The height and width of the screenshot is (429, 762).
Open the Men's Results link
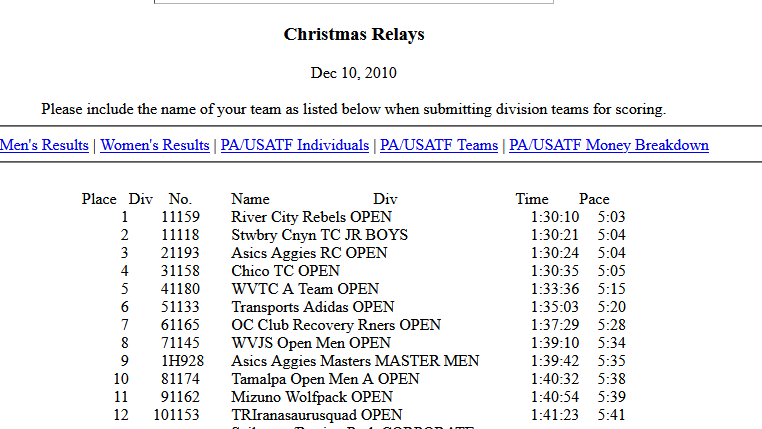coord(44,145)
